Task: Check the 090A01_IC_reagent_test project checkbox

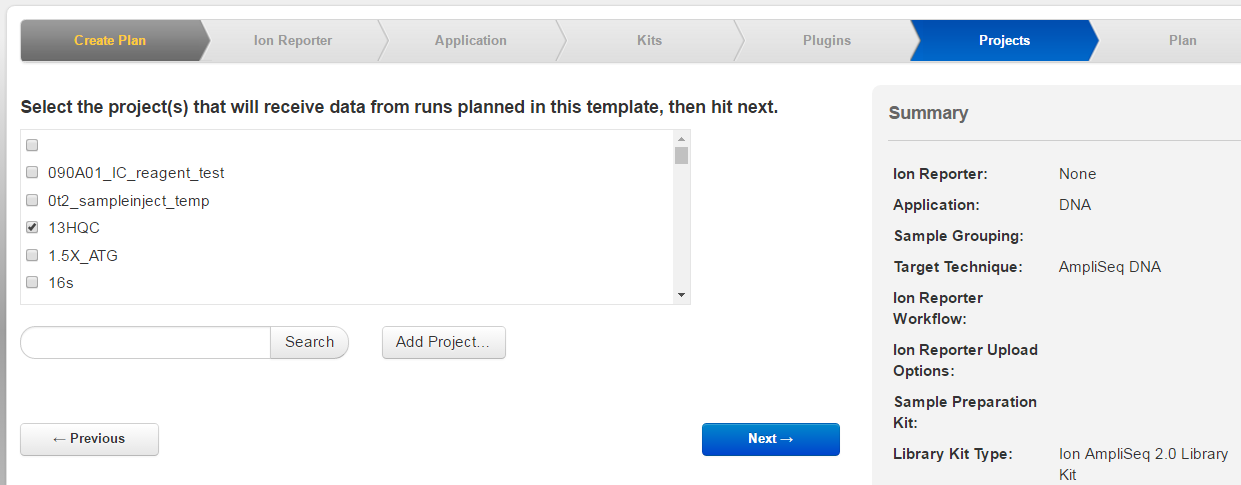Action: click(x=32, y=173)
